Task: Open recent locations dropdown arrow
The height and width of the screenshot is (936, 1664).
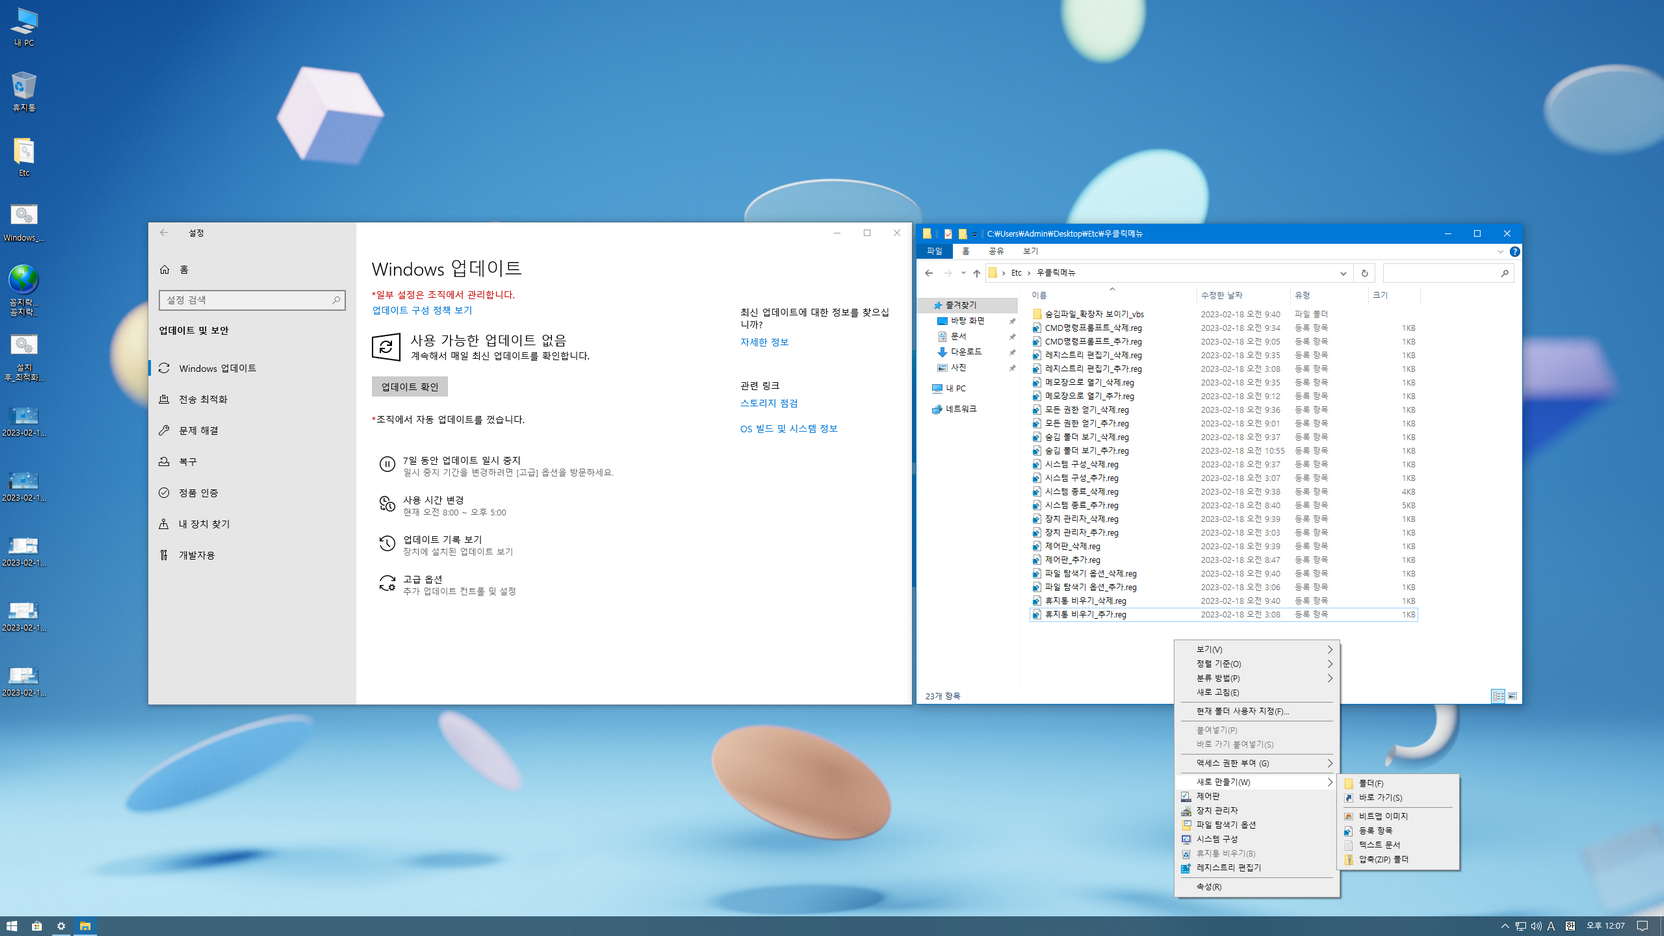Action: click(963, 273)
